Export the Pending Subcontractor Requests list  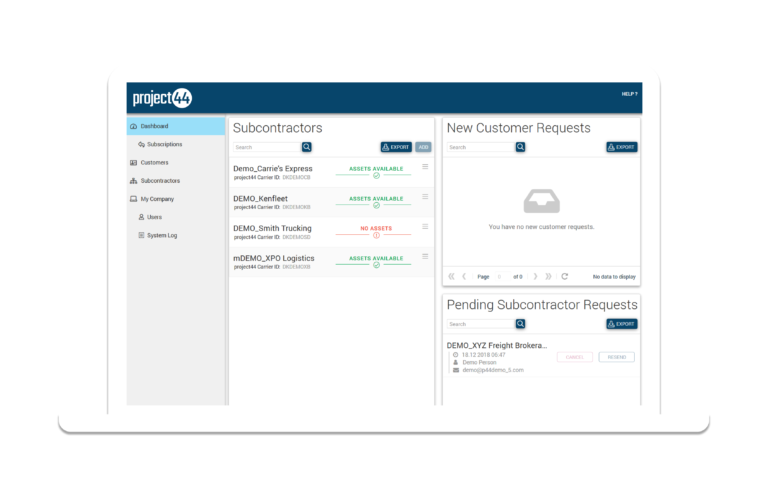pos(622,324)
